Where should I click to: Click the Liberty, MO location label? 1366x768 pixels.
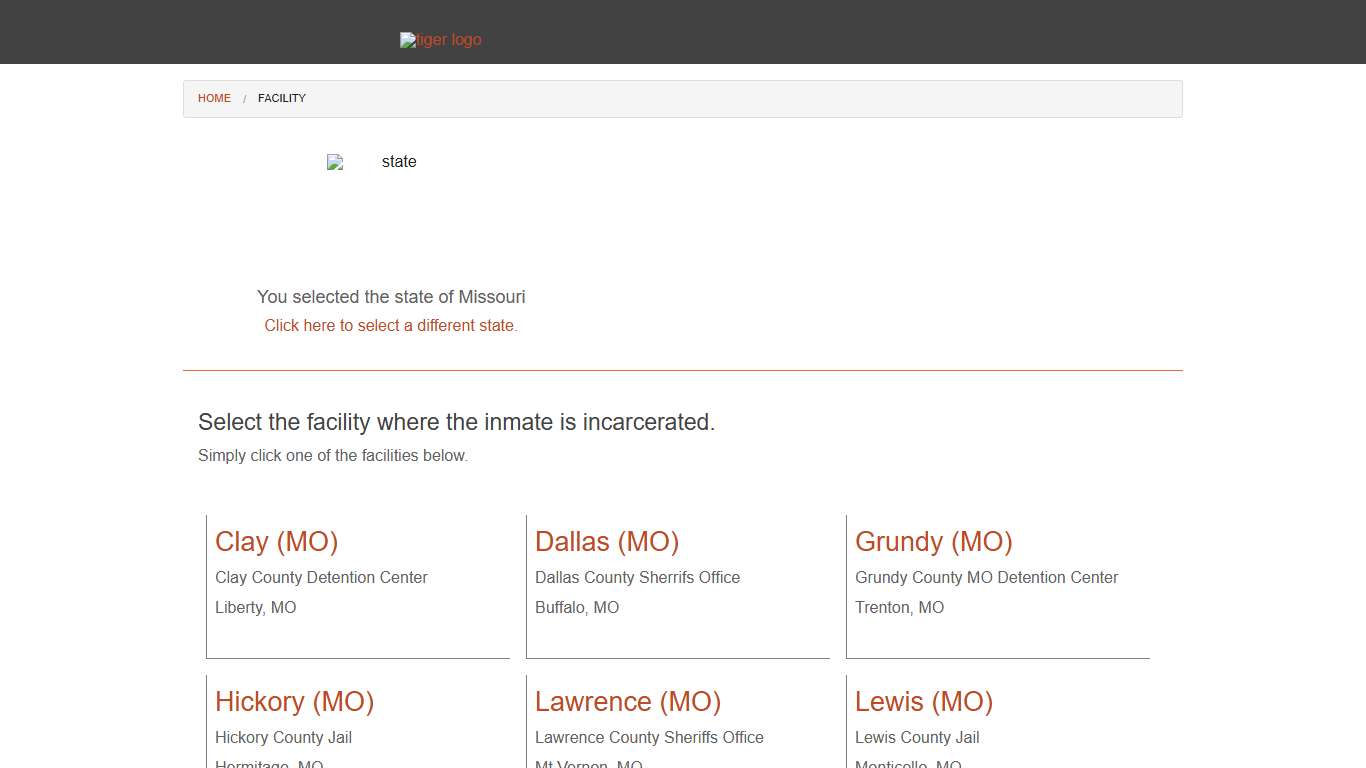click(255, 607)
